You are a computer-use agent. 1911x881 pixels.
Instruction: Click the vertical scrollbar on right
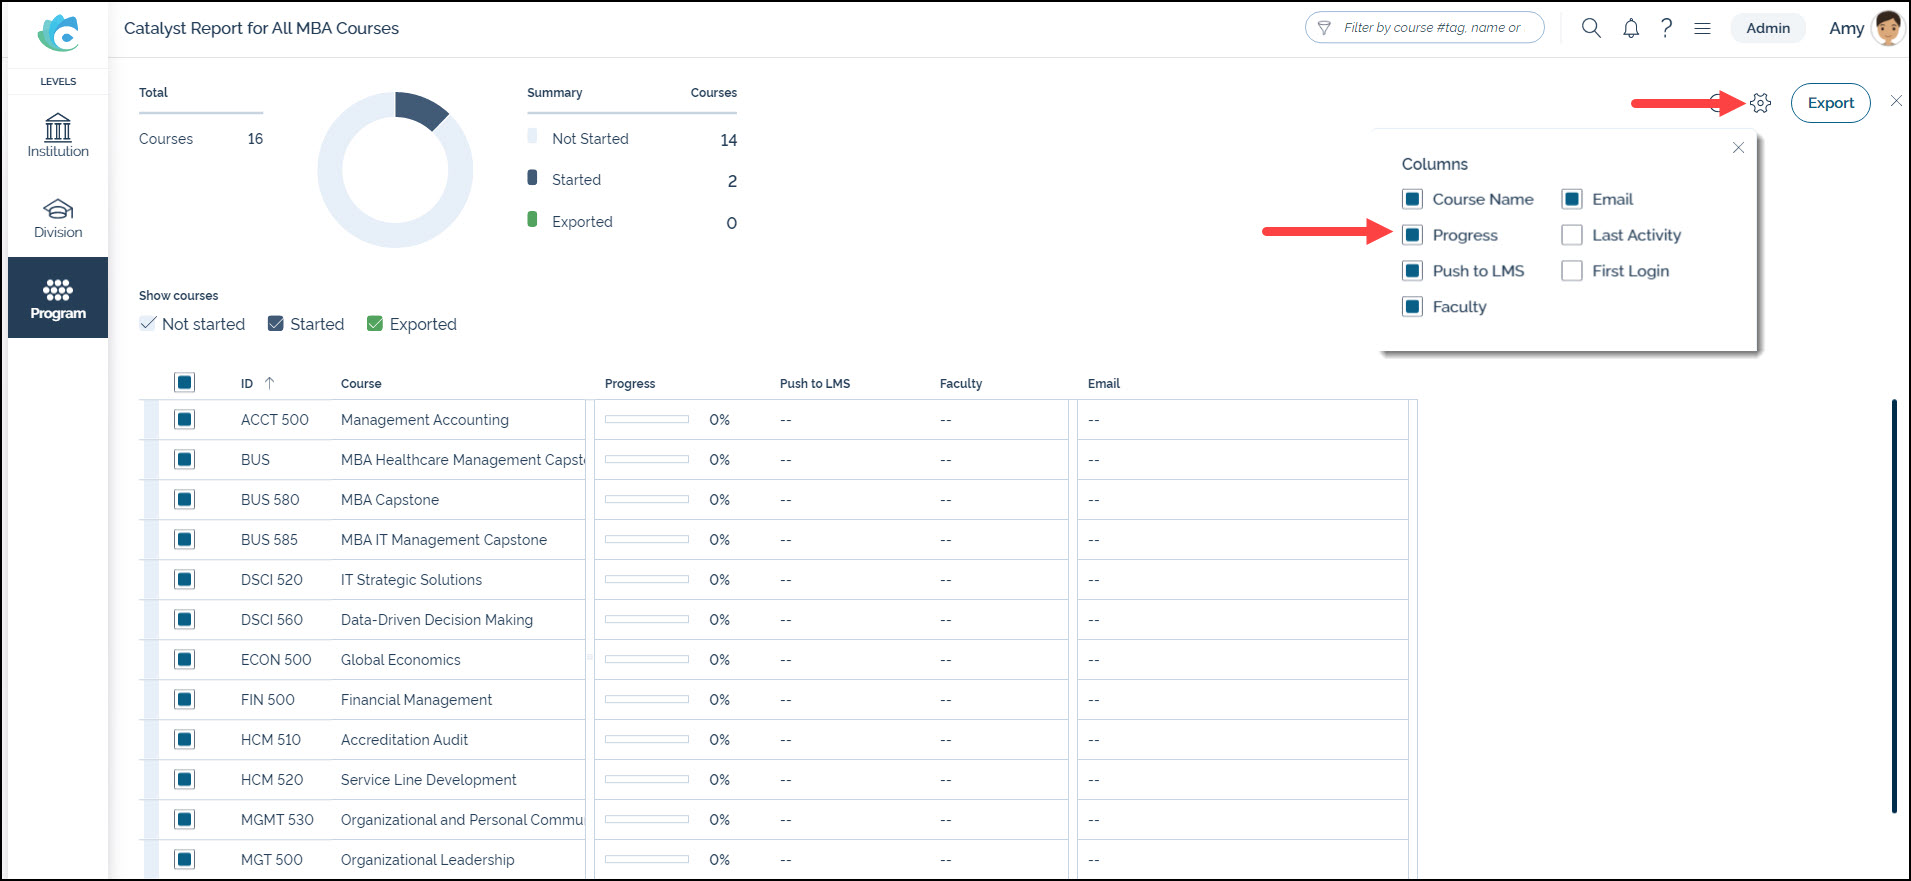[x=1894, y=606]
